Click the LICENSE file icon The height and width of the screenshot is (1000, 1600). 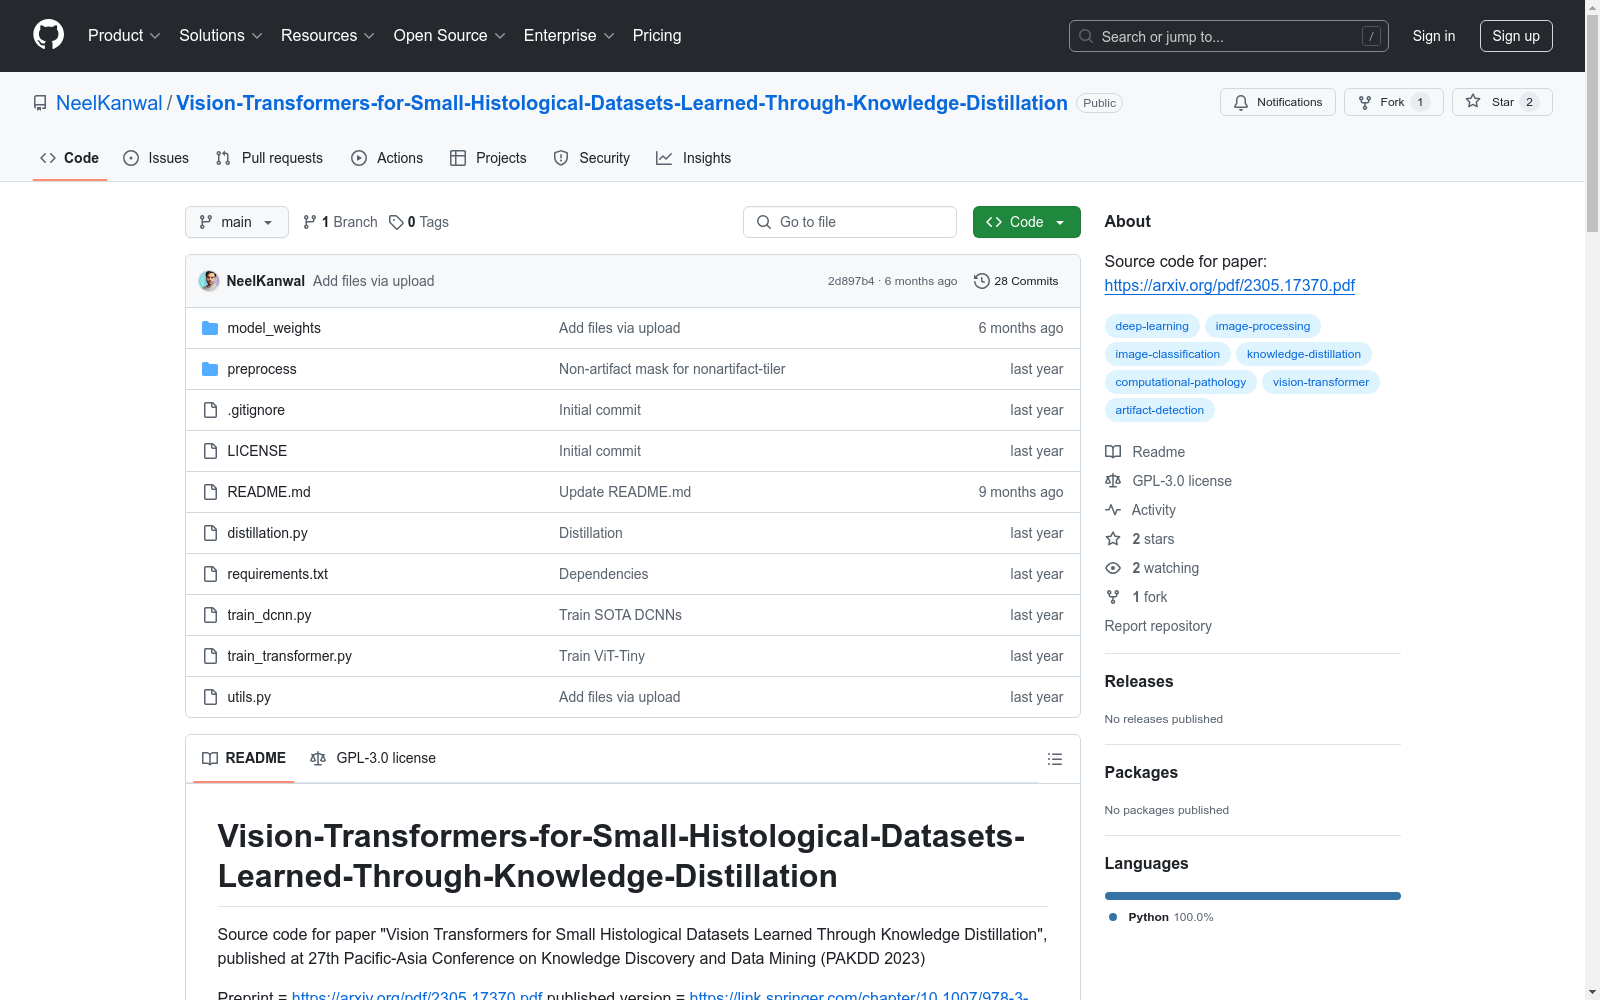[x=210, y=451]
